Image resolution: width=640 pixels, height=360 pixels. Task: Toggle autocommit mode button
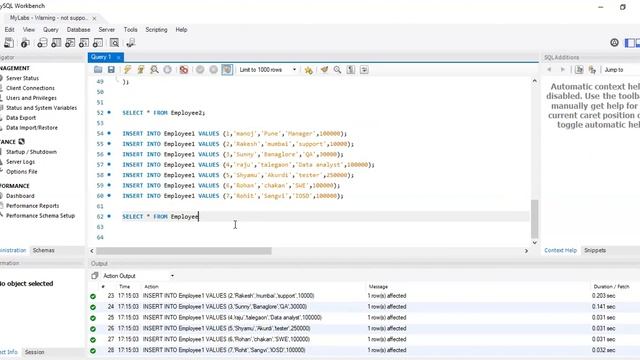(x=227, y=70)
